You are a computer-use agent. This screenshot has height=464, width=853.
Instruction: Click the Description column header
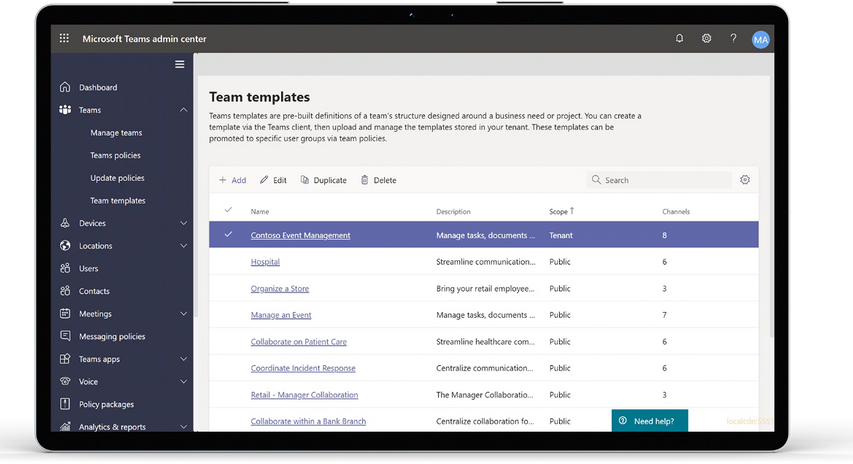coord(453,212)
